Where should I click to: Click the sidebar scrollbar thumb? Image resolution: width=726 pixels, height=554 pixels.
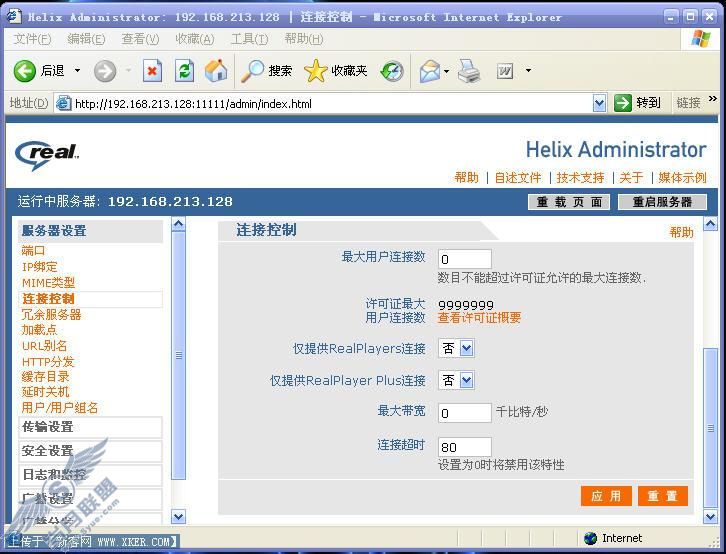pyautogui.click(x=179, y=355)
